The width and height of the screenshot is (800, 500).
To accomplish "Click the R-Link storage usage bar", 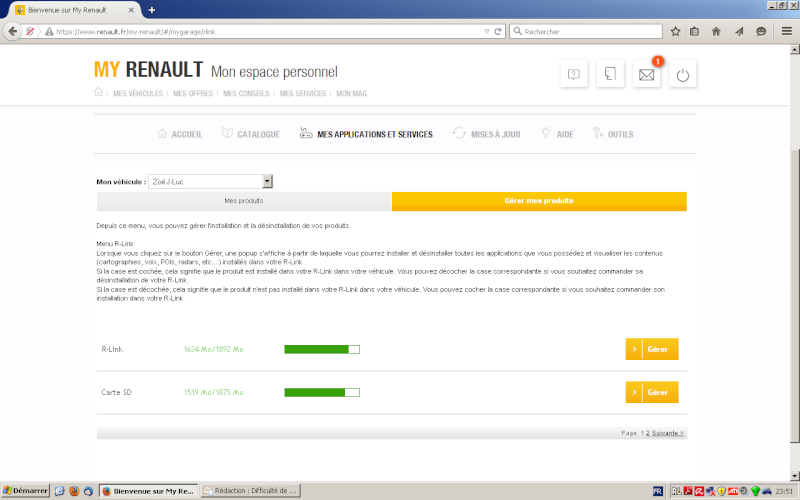I will click(322, 349).
